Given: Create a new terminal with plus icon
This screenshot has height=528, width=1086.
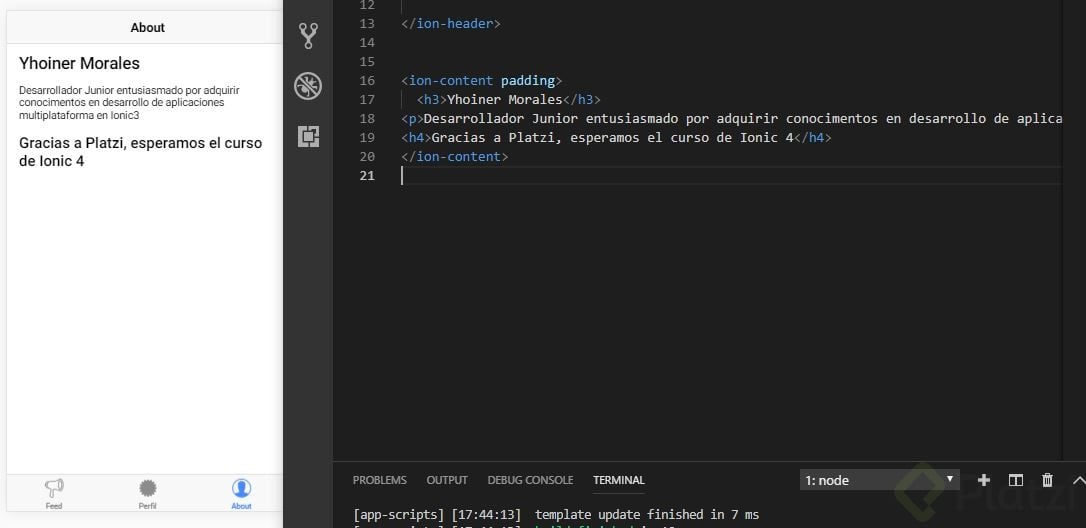Looking at the screenshot, I should [983, 480].
